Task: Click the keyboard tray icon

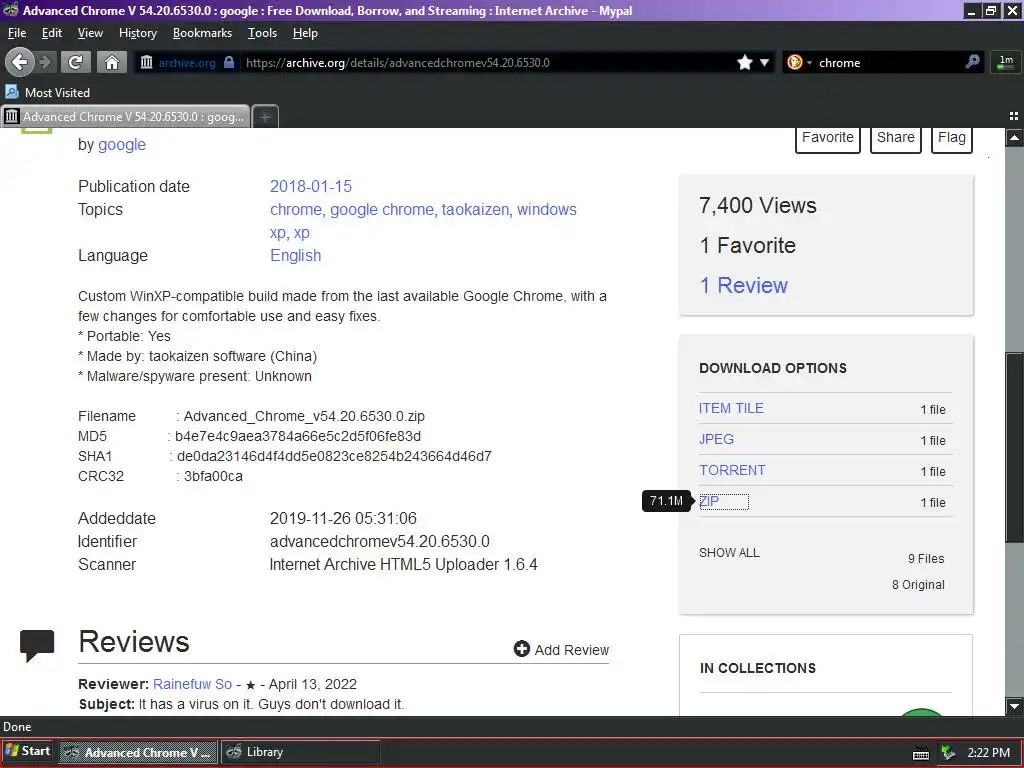Action: coord(921,754)
